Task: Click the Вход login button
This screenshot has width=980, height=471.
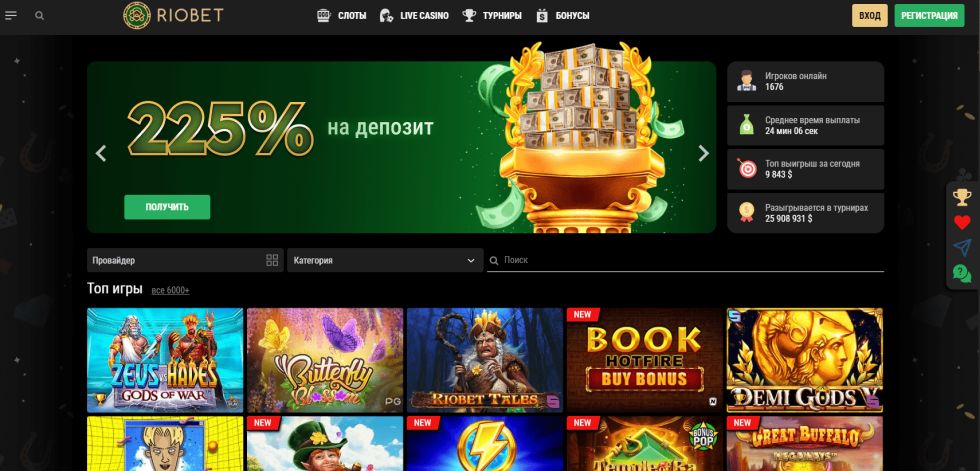Action: 869,16
